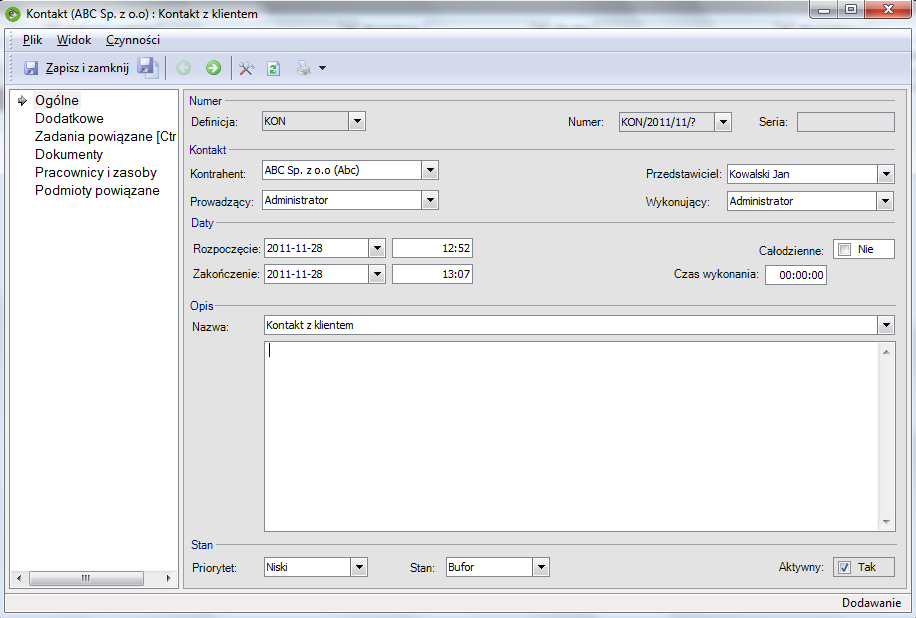Screen dimensions: 916x618
Task: Click the sidebar horizontal scrollbar thumb
Action: click(86, 578)
